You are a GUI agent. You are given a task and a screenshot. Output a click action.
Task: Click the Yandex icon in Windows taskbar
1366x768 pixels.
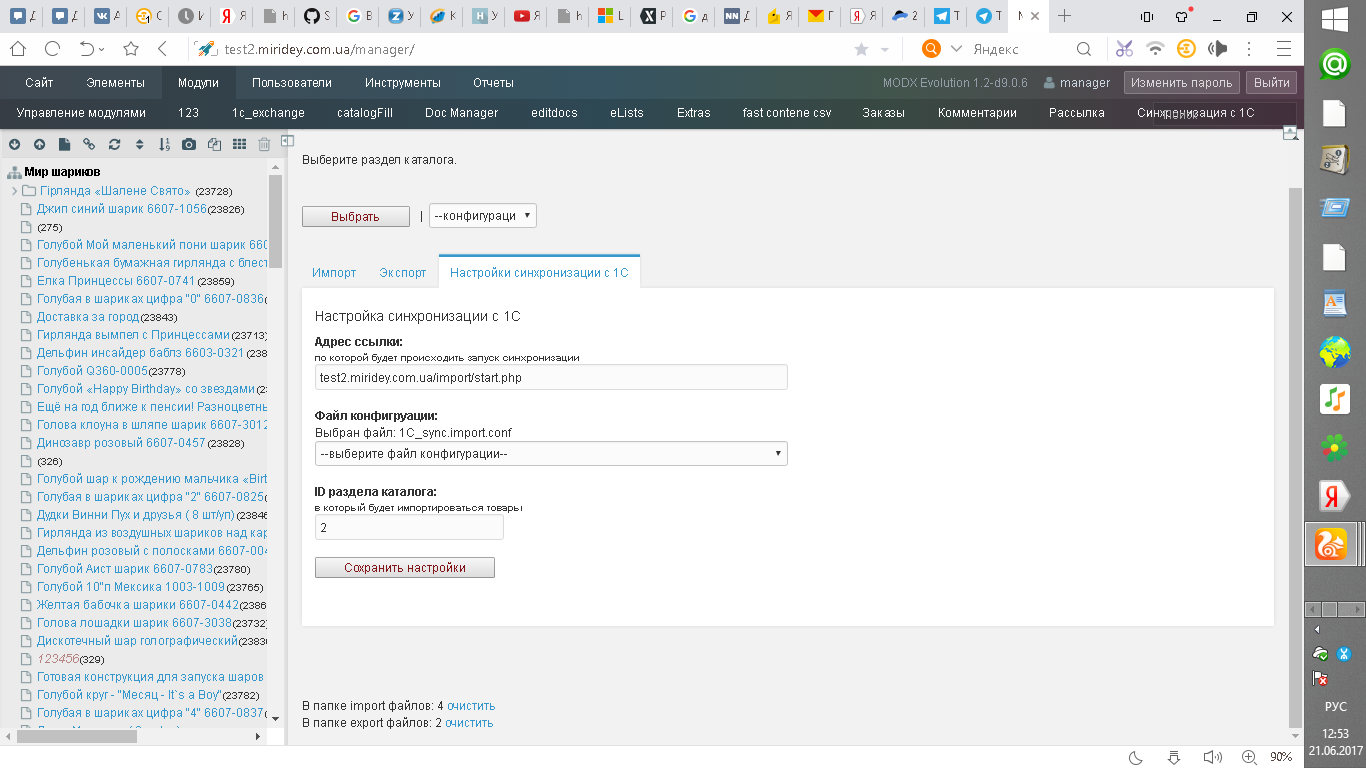click(x=1334, y=496)
